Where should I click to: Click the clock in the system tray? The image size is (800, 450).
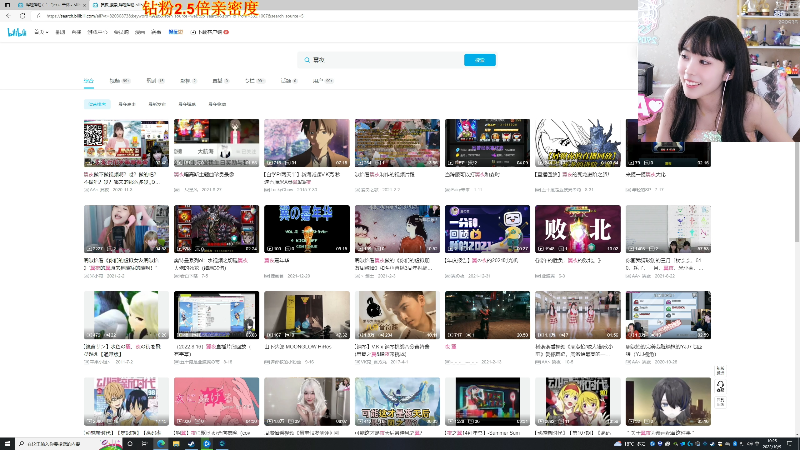tap(772, 444)
